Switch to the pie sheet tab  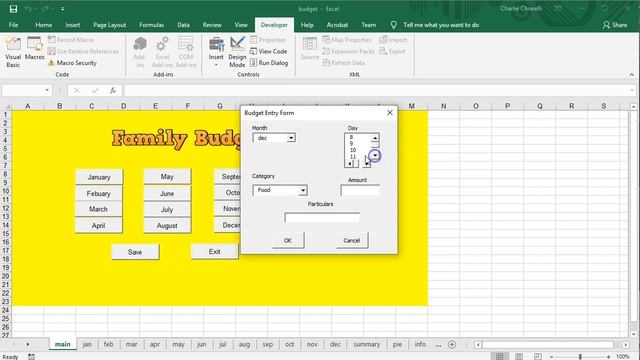point(397,344)
